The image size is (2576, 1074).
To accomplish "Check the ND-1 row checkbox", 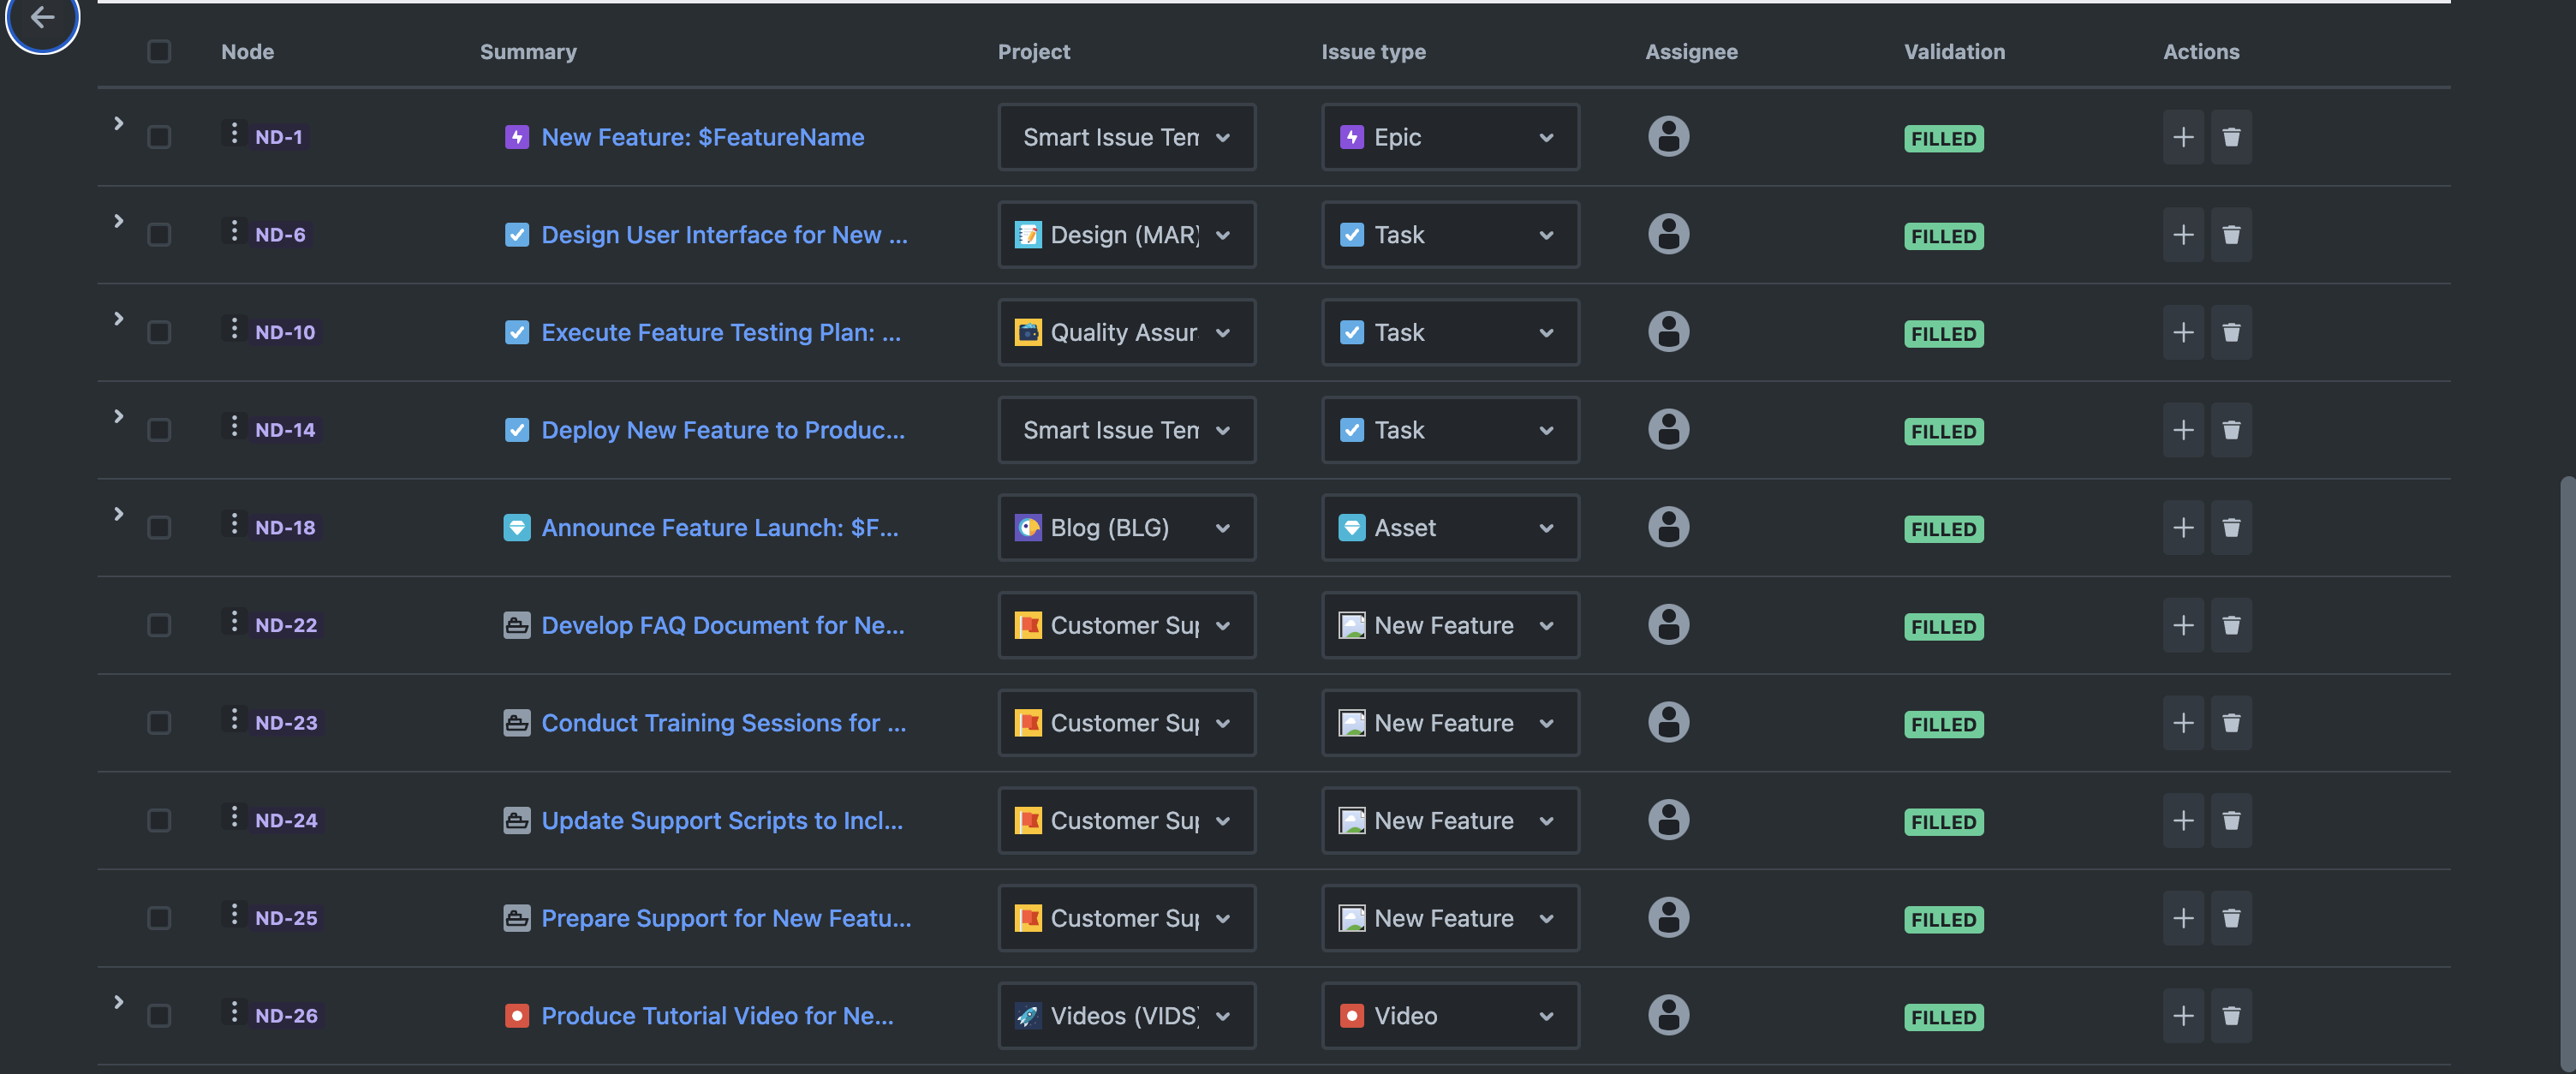I will click(159, 137).
